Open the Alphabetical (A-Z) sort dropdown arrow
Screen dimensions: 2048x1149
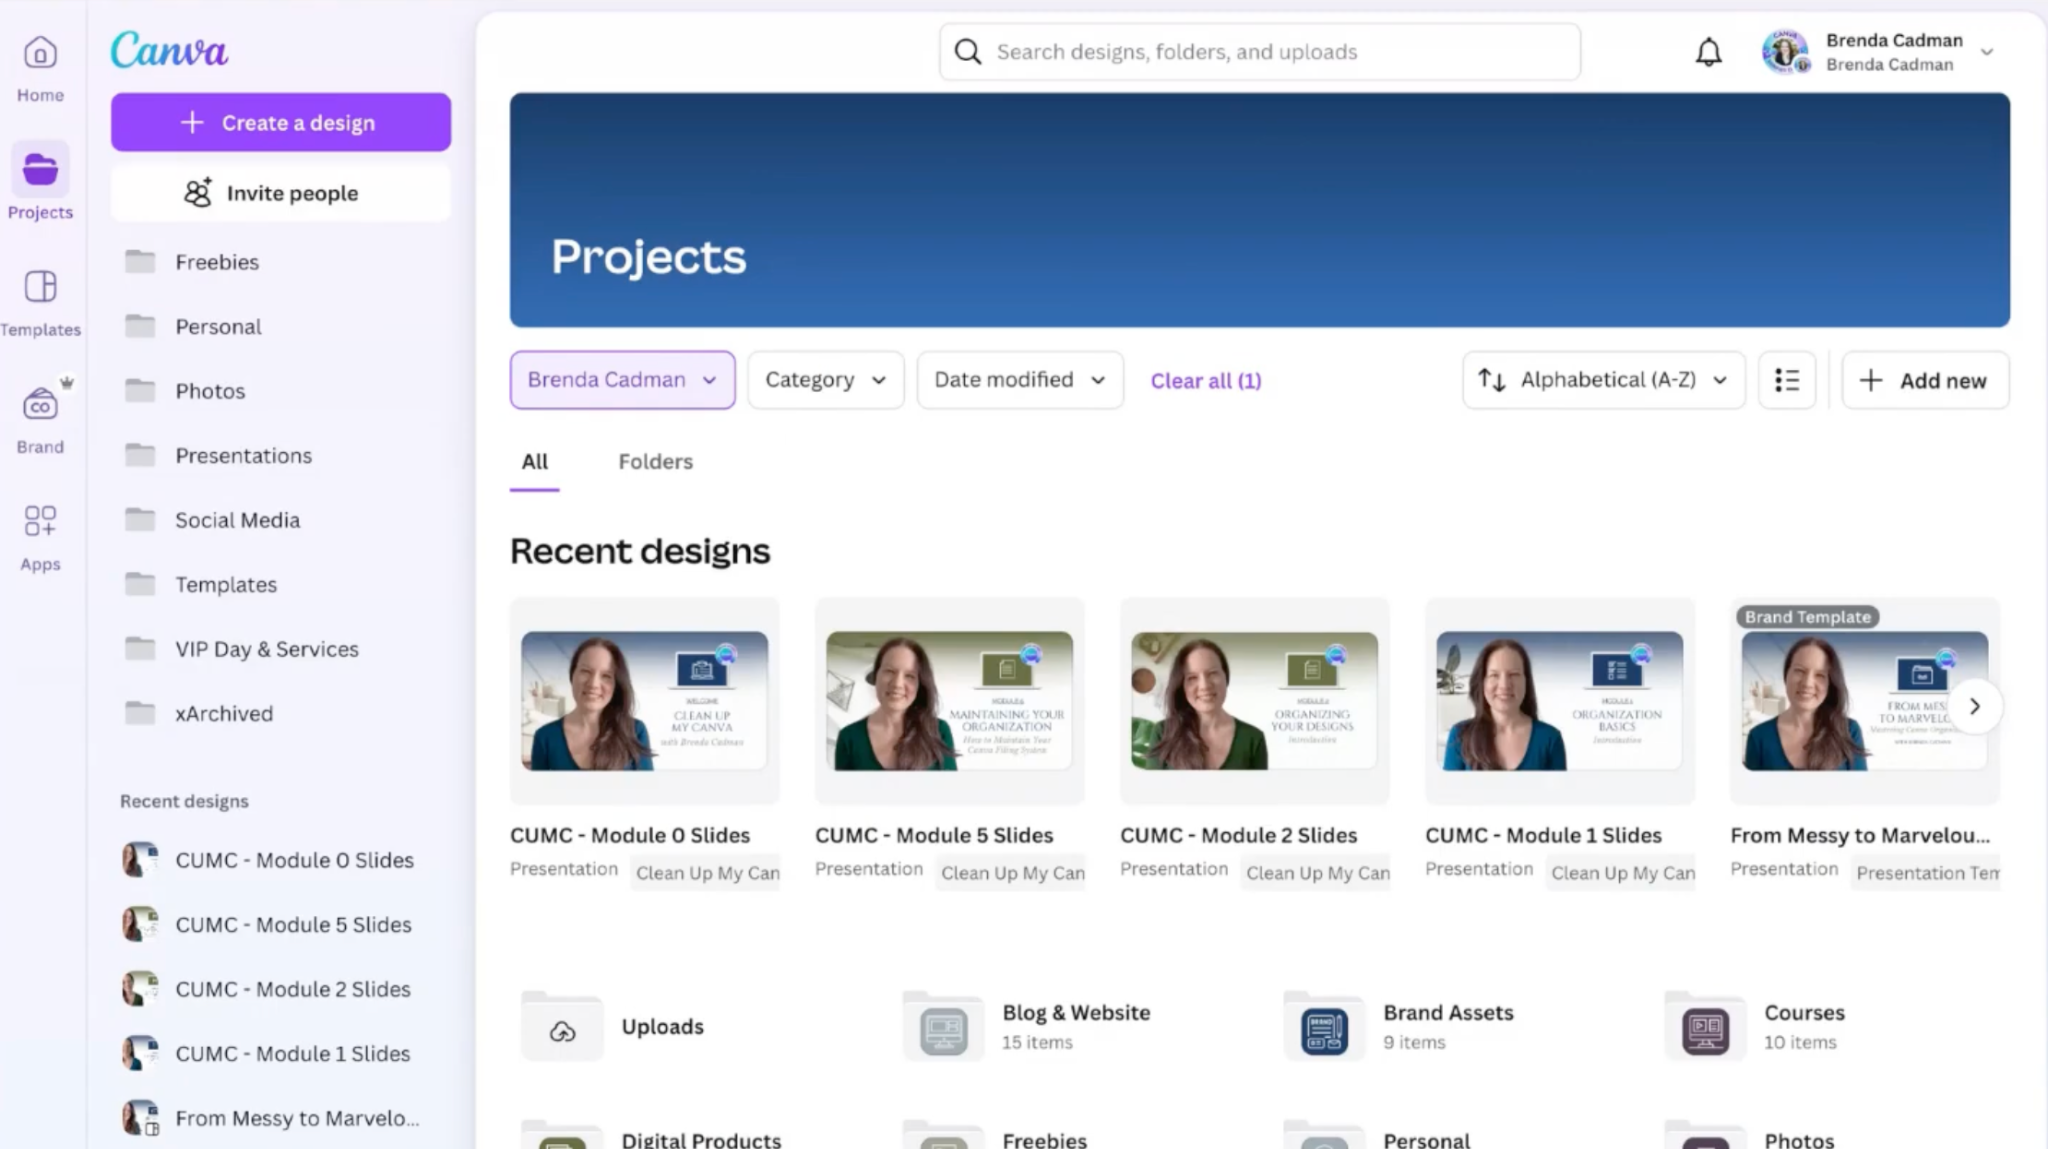click(x=1720, y=380)
